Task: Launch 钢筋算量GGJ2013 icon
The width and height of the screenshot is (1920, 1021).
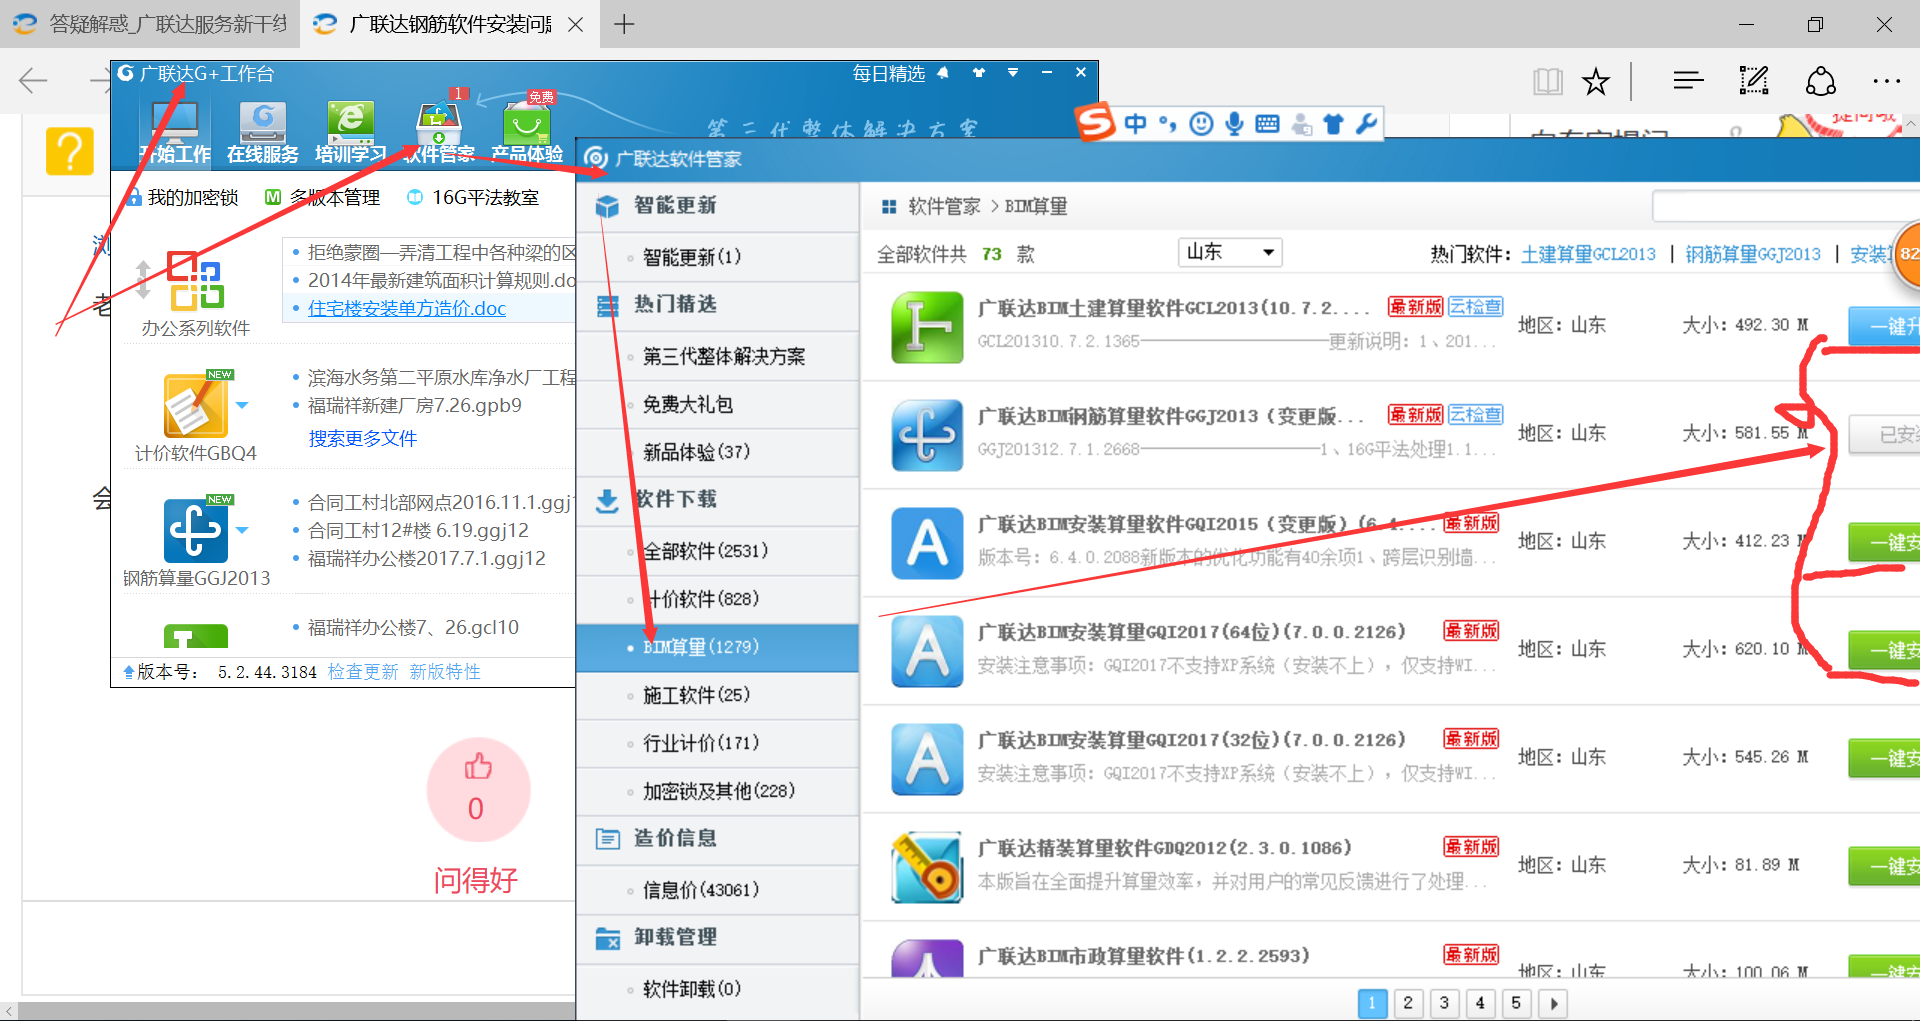Action: 196,529
